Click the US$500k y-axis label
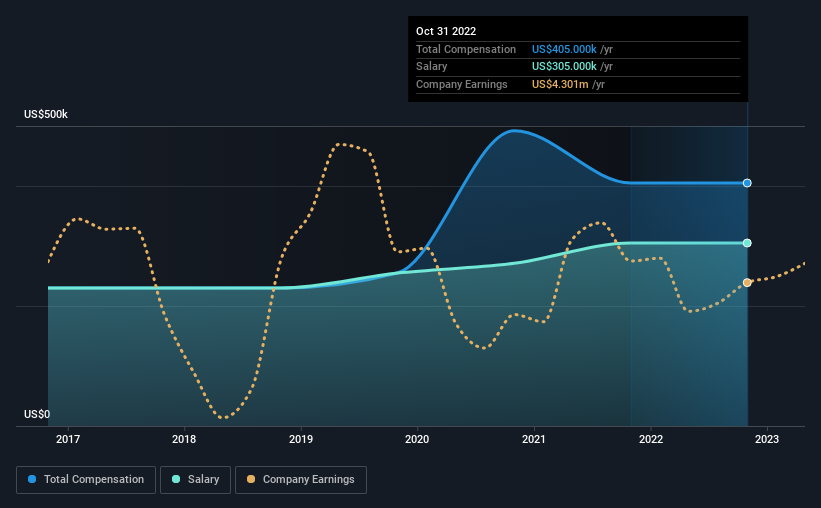Viewport: 821px width, 508px height. pos(46,114)
